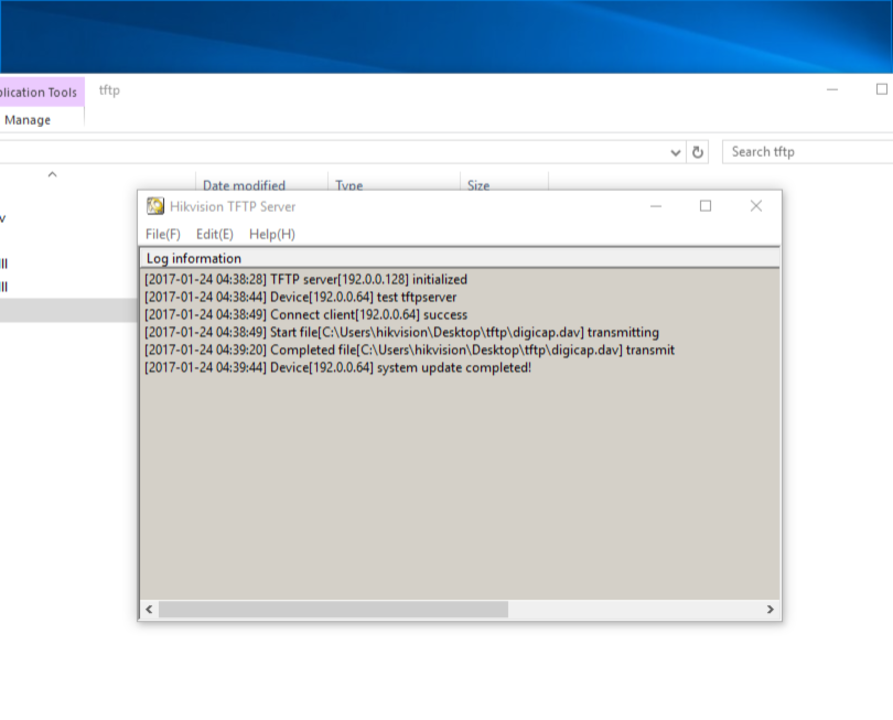The width and height of the screenshot is (893, 720).
Task: Select the 'test tftpserver' log entry
Action: pos(300,297)
